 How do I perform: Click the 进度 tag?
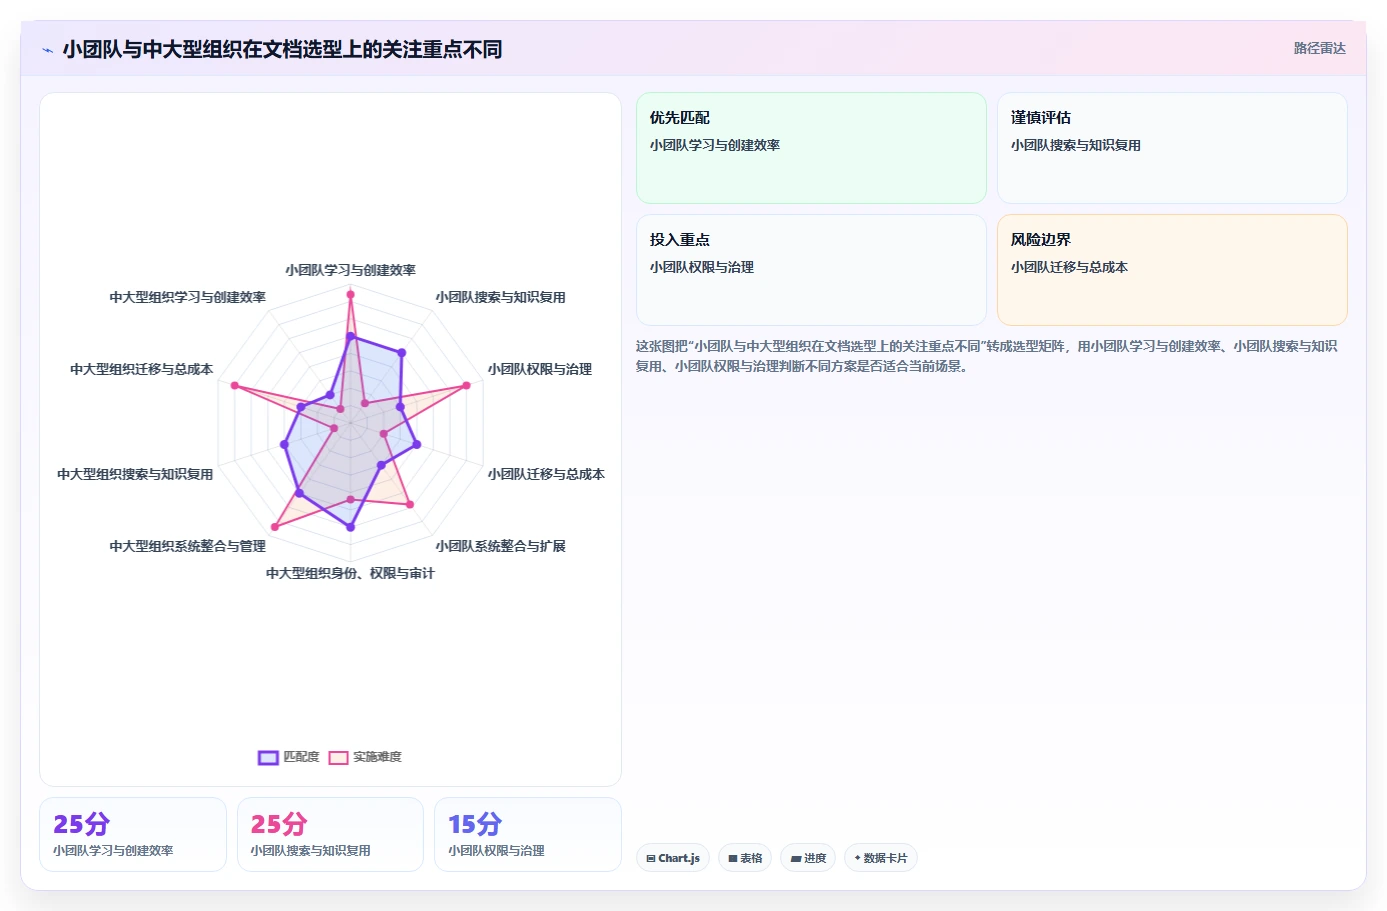click(x=808, y=858)
